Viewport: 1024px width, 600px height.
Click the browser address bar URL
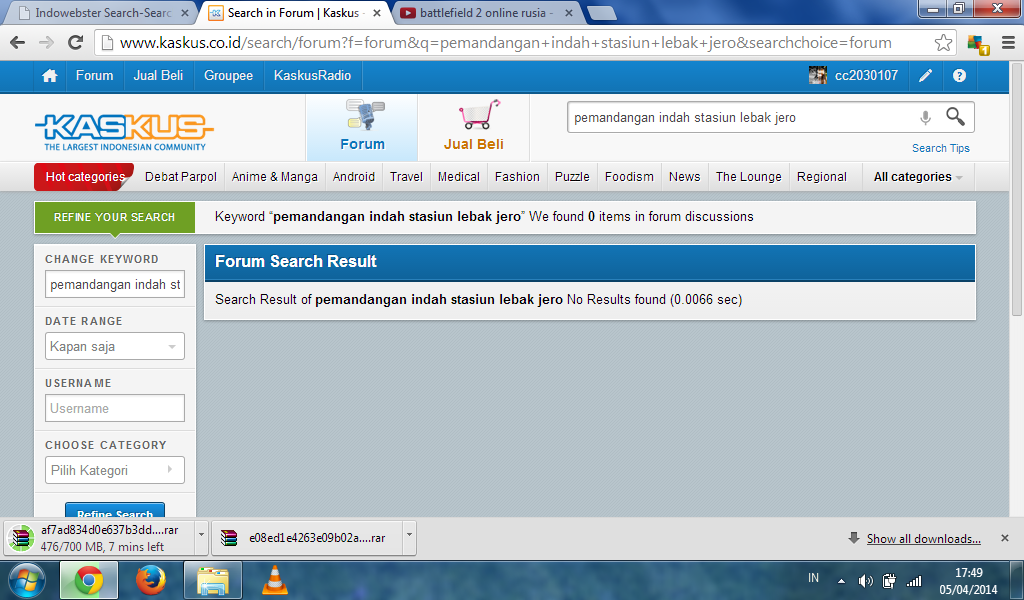pos(505,43)
